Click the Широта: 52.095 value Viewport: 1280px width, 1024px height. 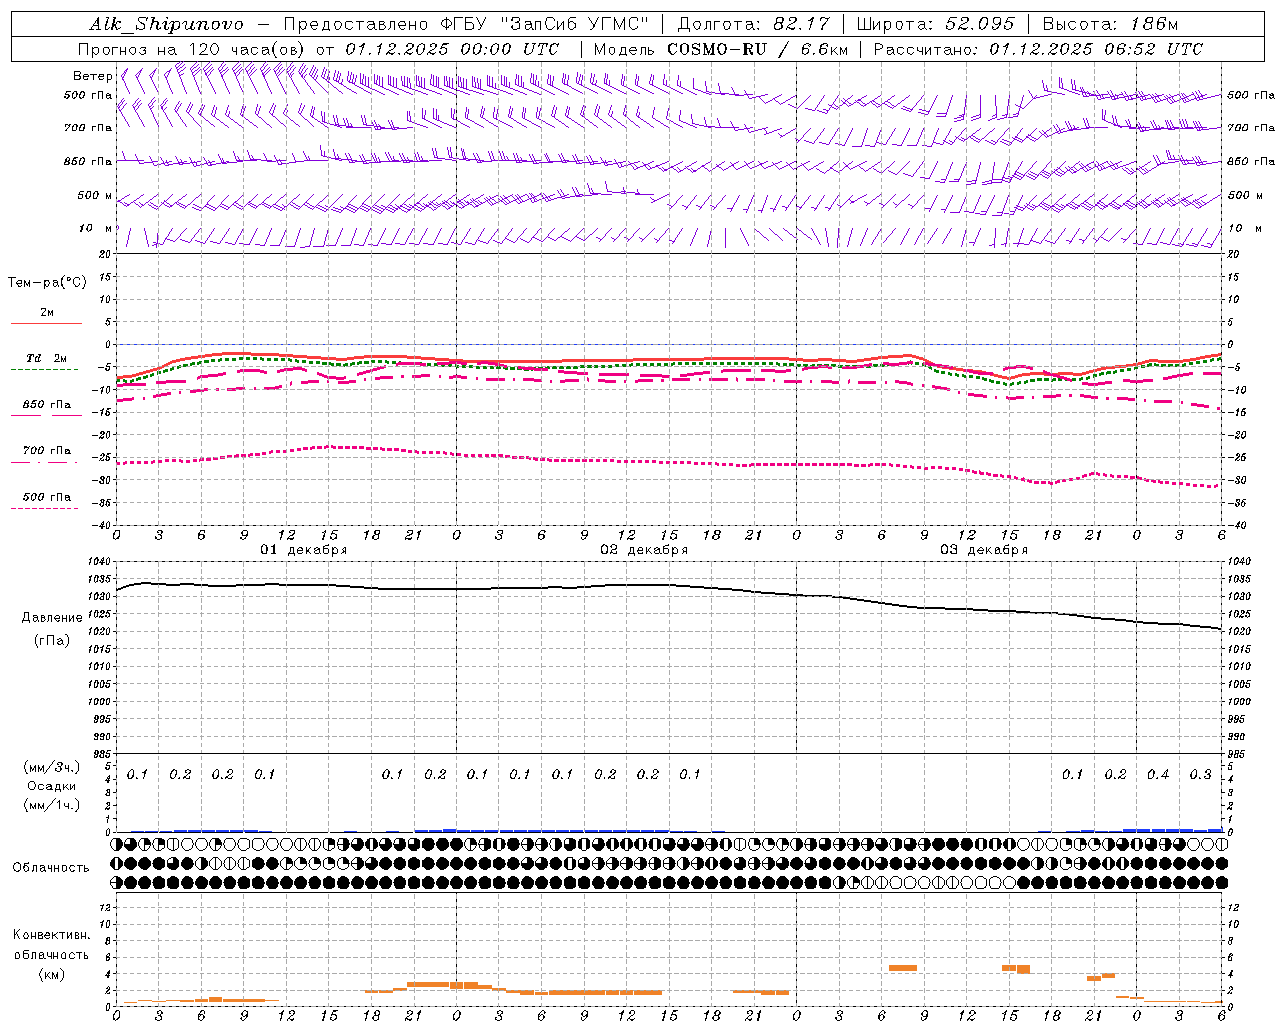(936, 24)
